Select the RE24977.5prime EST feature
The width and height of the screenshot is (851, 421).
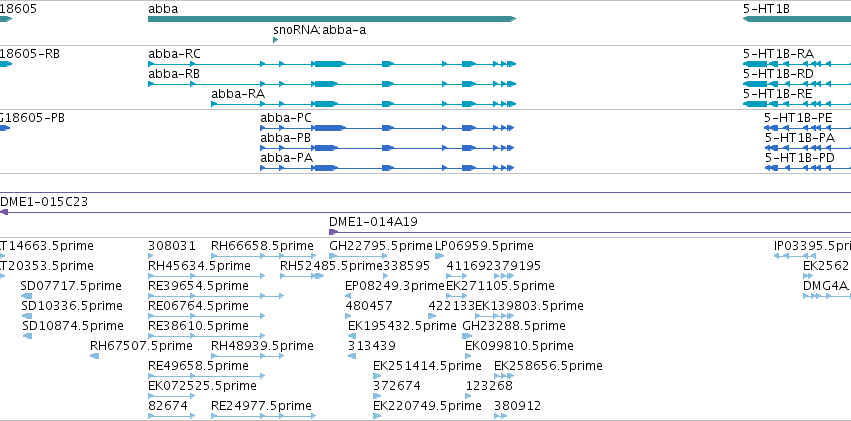click(263, 416)
